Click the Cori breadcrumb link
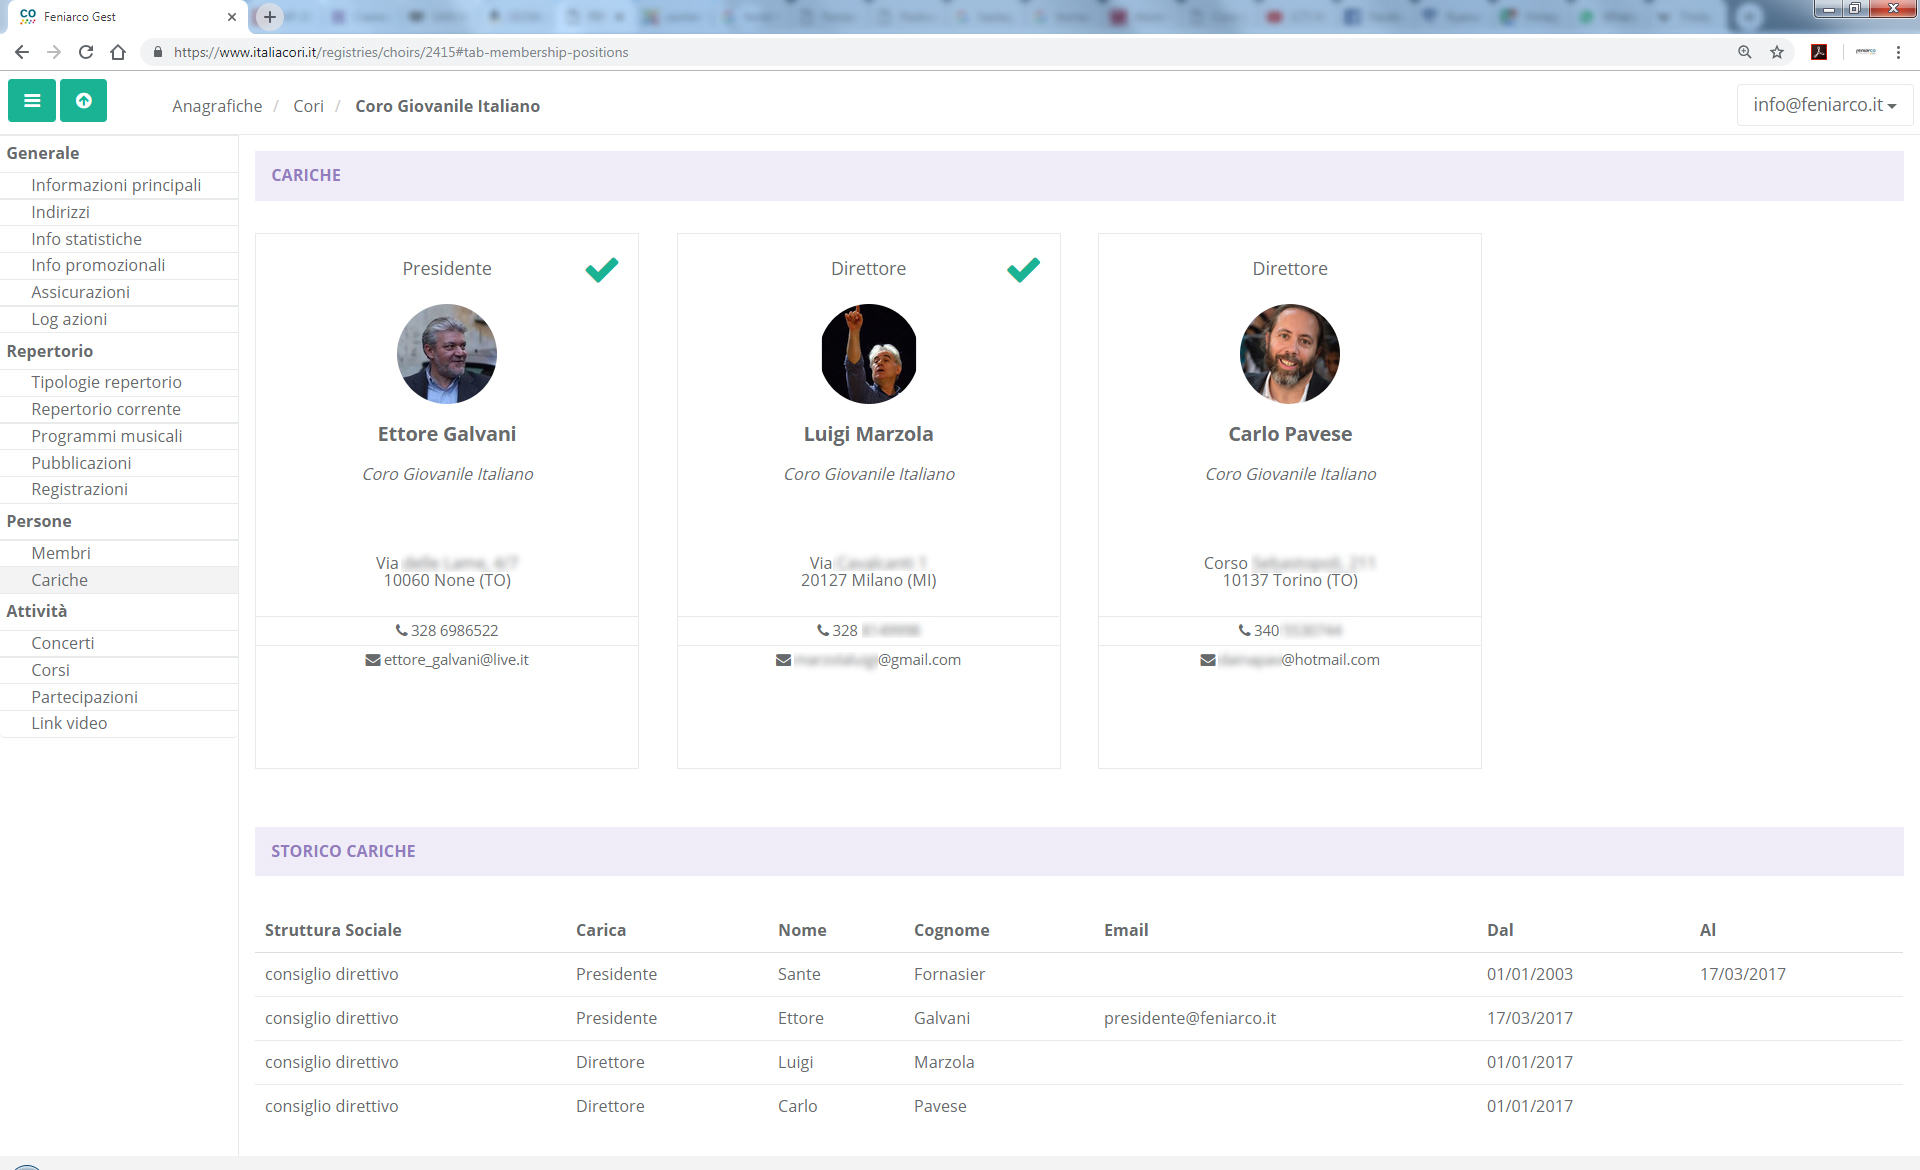1920x1170 pixels. click(308, 106)
